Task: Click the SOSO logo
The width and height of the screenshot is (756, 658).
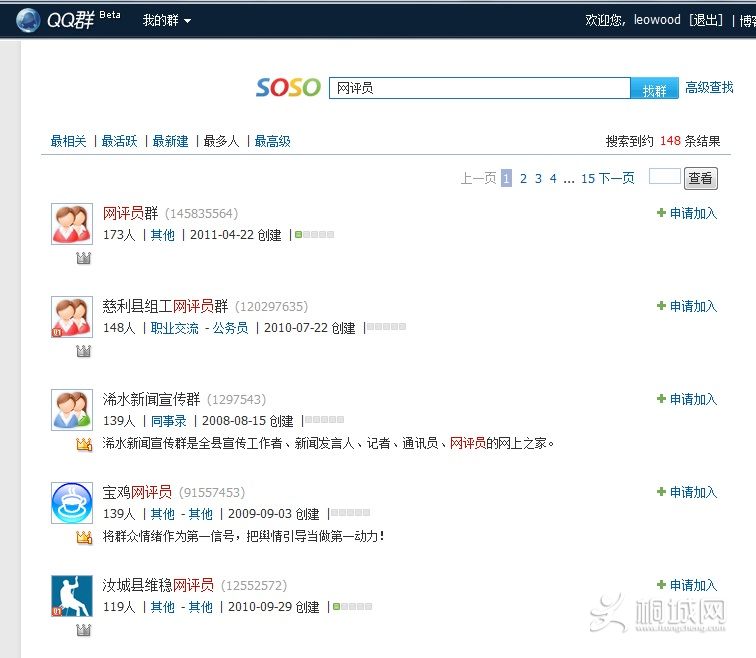Action: coord(288,88)
